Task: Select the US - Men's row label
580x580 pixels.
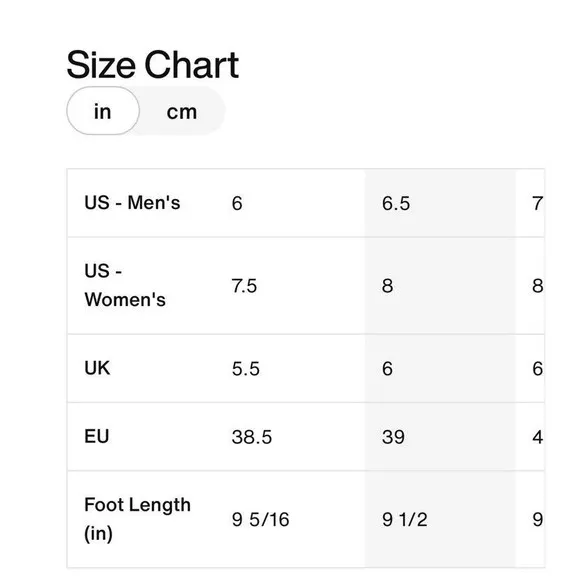Action: 132,202
